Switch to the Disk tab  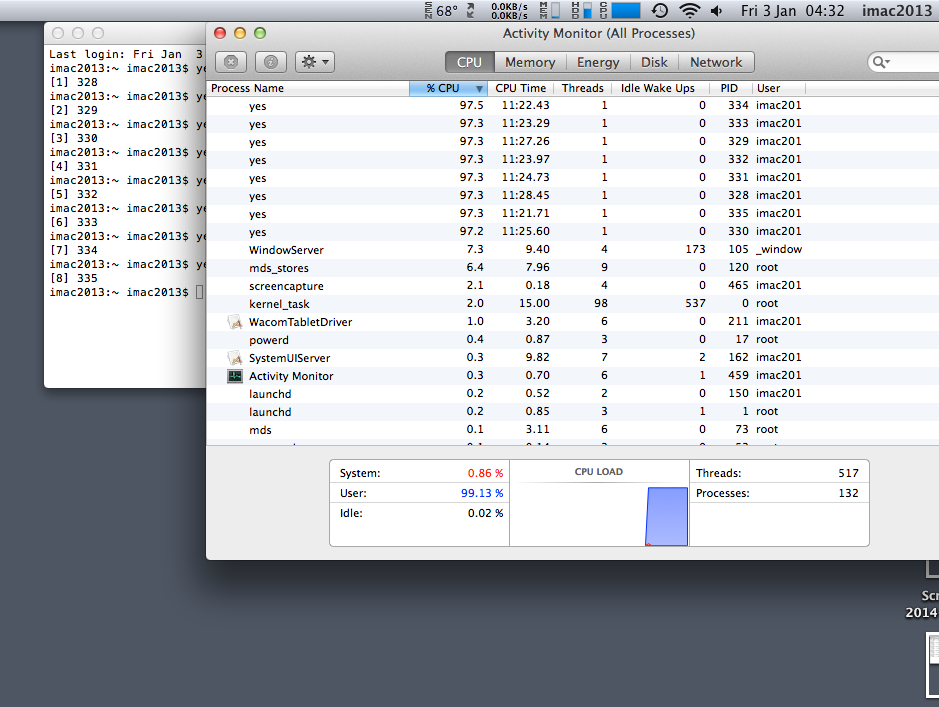(x=654, y=62)
